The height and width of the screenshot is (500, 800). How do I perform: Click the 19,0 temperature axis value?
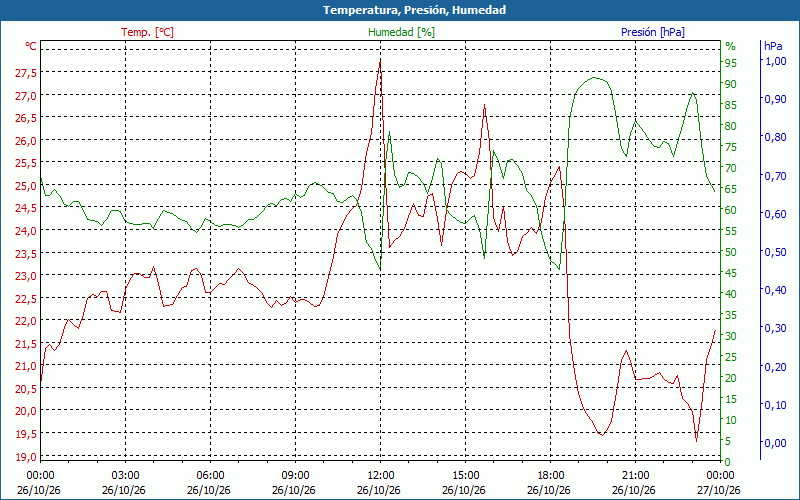tap(26, 456)
